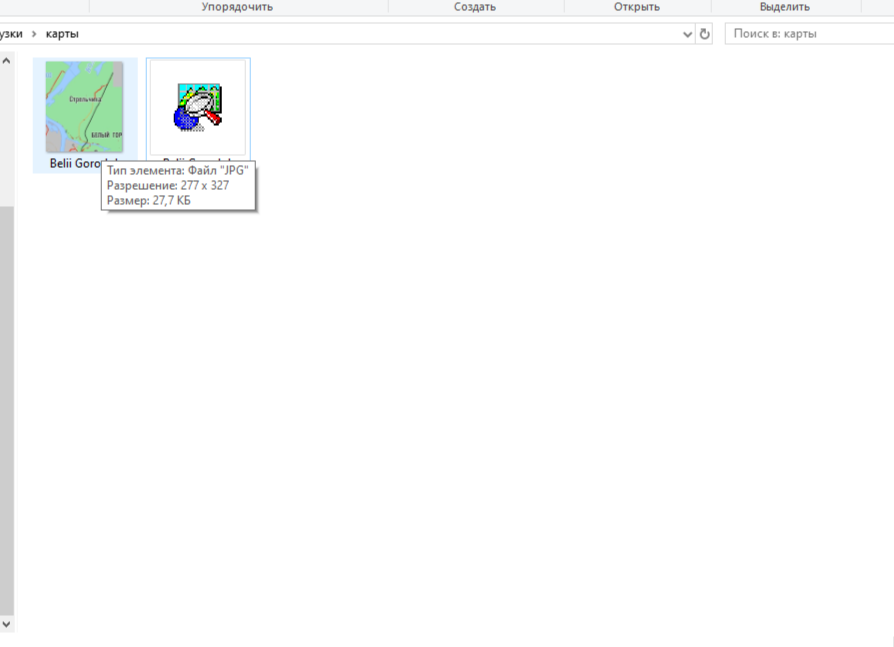Click the navigation pane scrollbar thumb

[6, 400]
